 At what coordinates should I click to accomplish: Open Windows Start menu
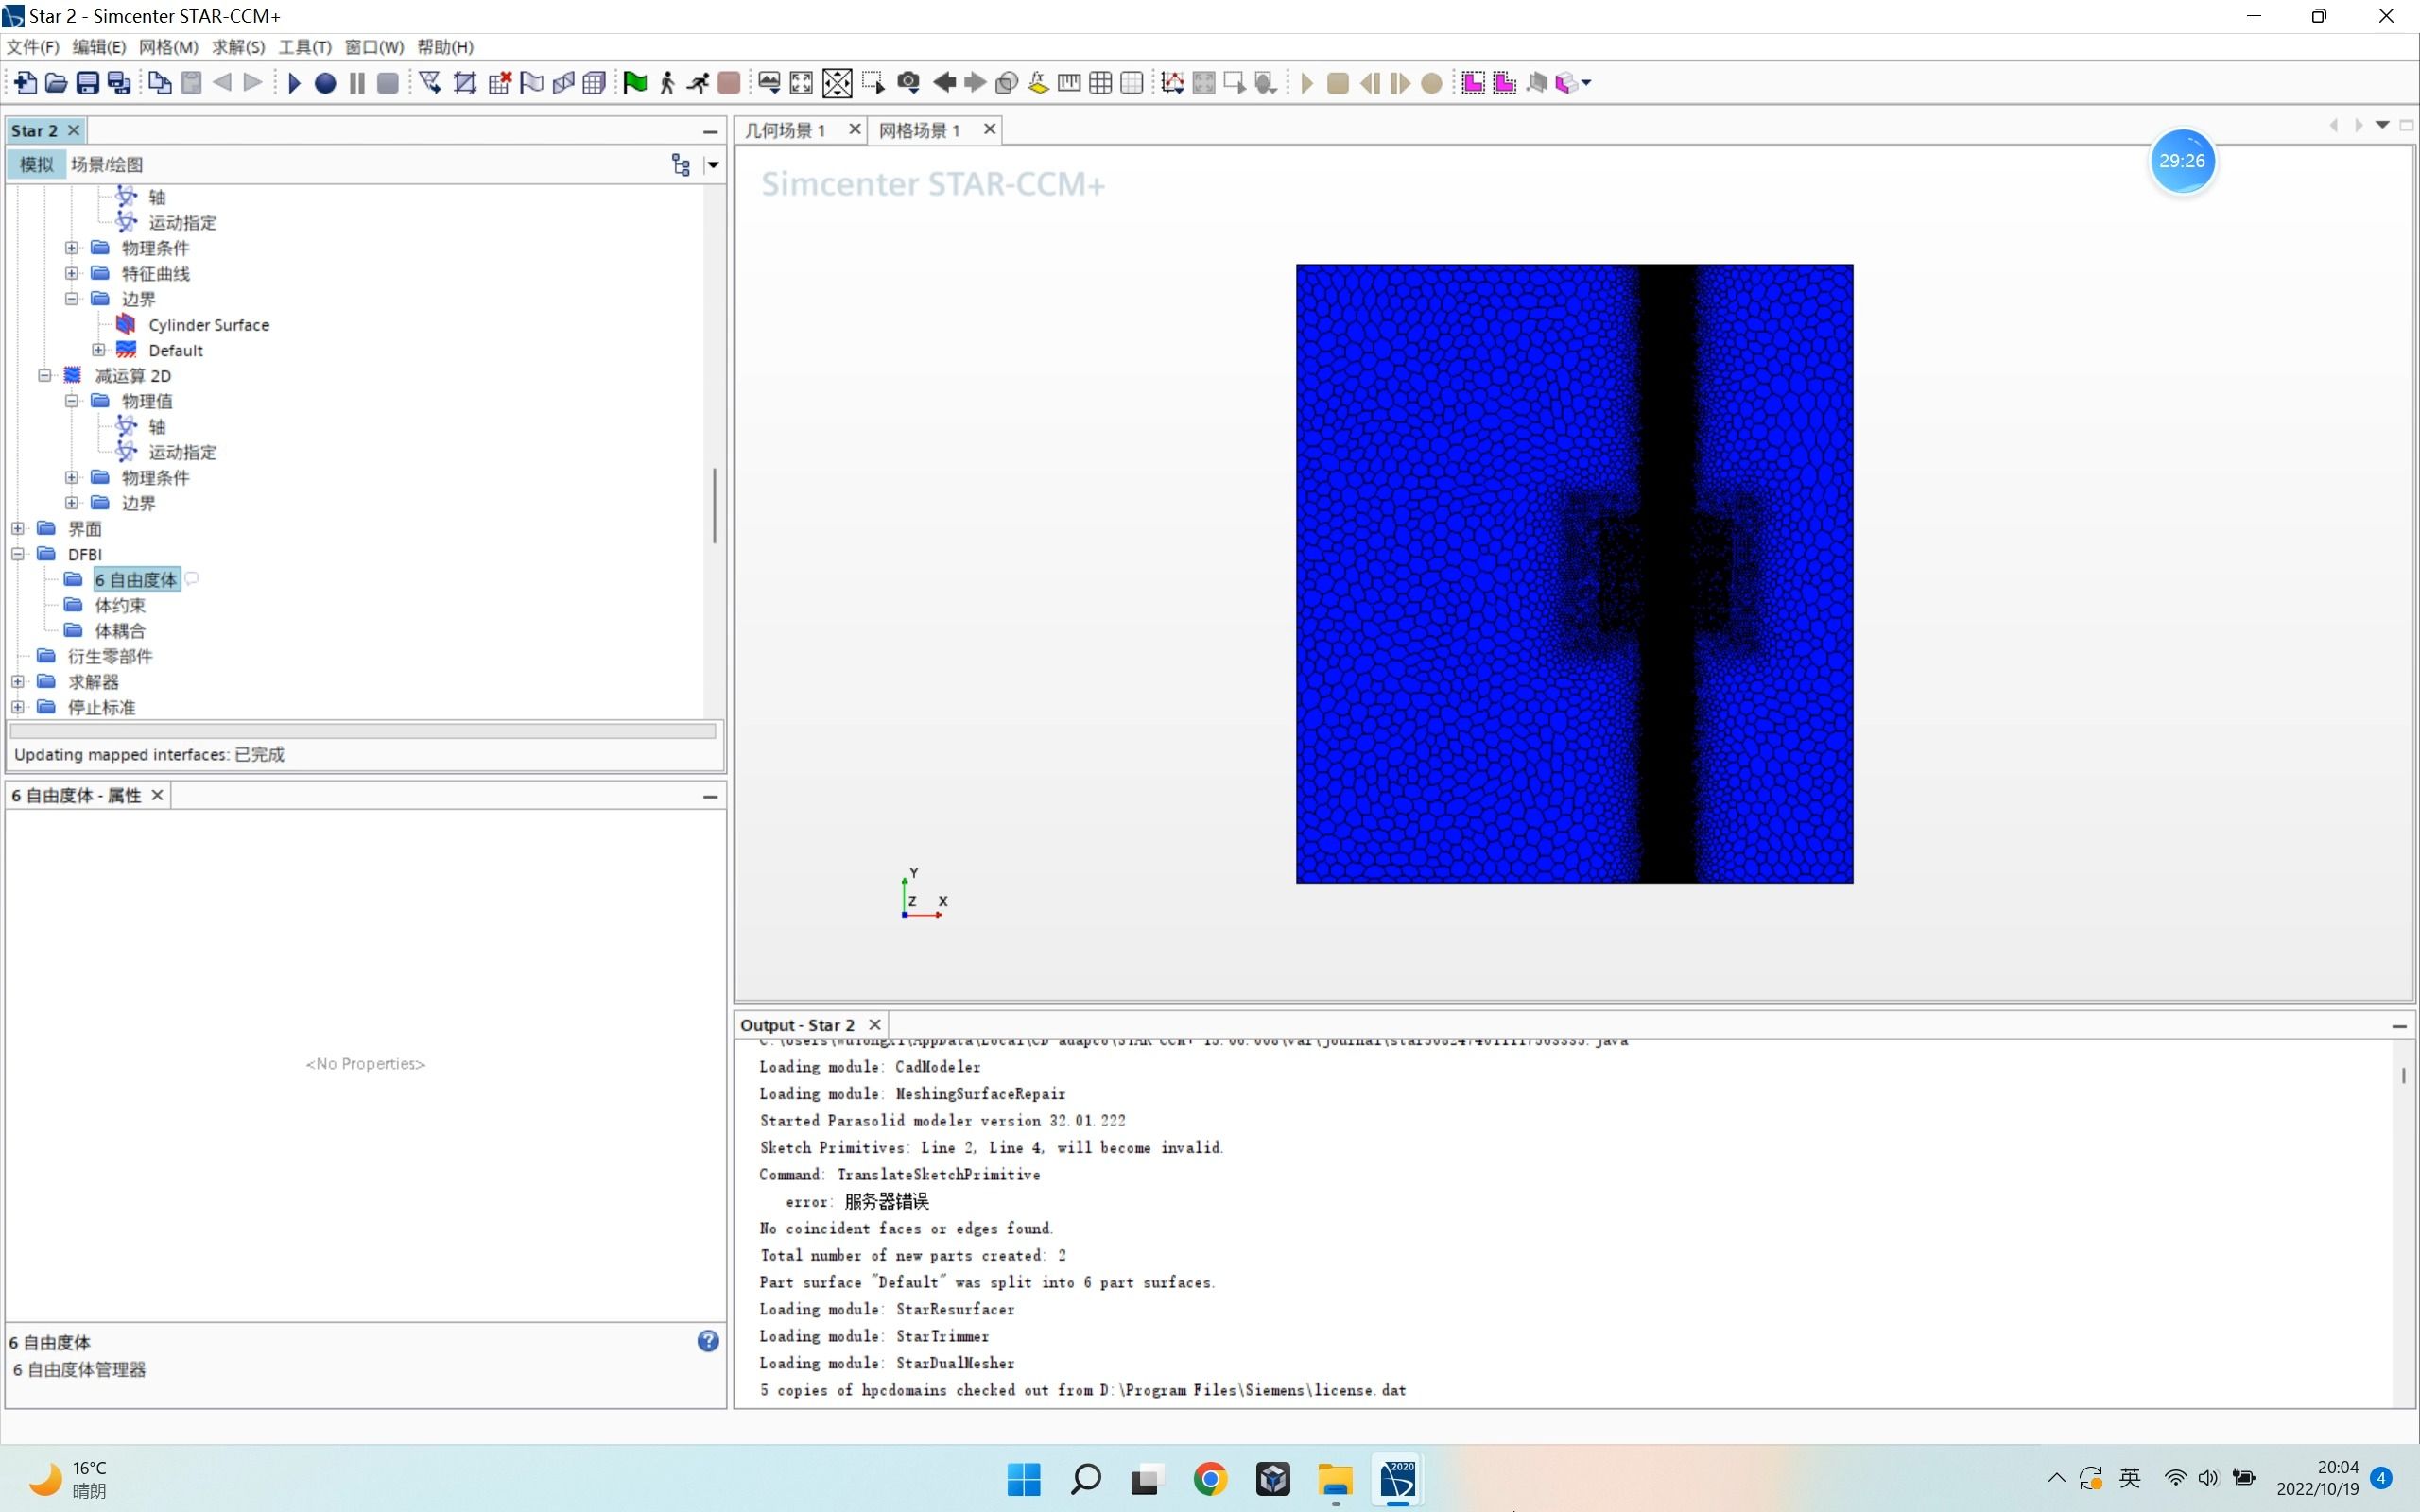coord(1023,1479)
